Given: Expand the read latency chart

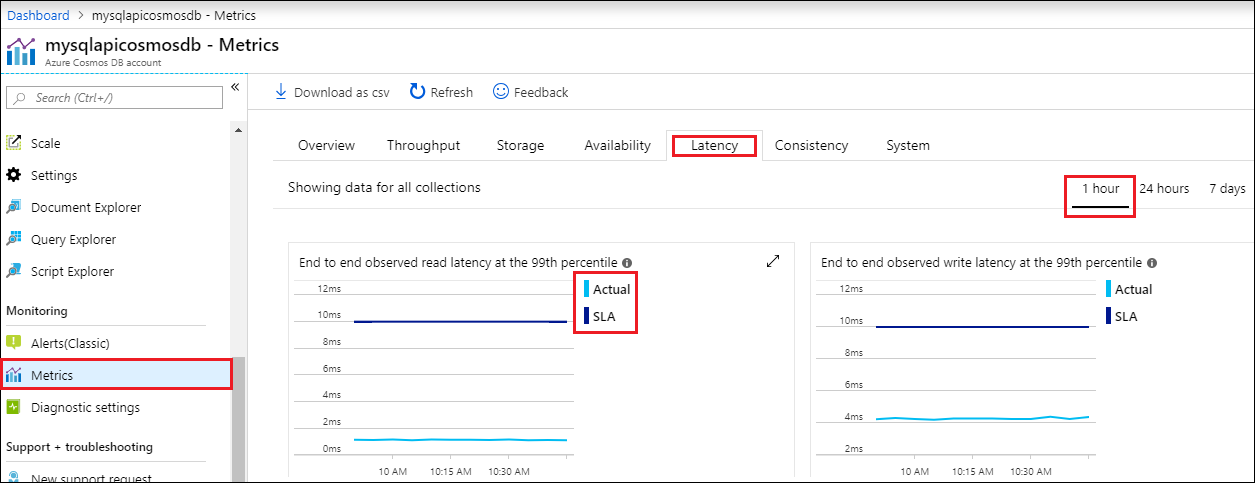Looking at the screenshot, I should pyautogui.click(x=773, y=261).
